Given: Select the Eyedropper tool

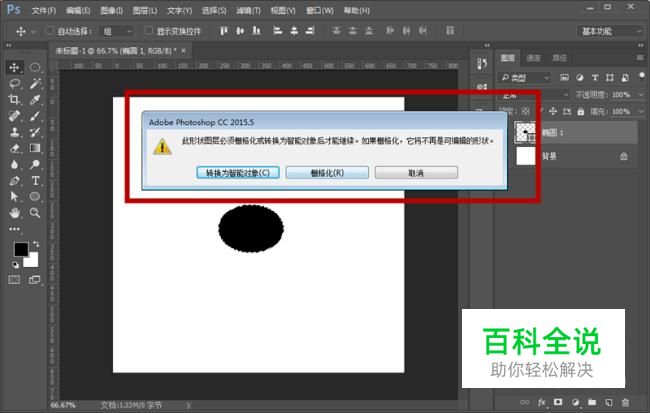Looking at the screenshot, I should [x=35, y=100].
